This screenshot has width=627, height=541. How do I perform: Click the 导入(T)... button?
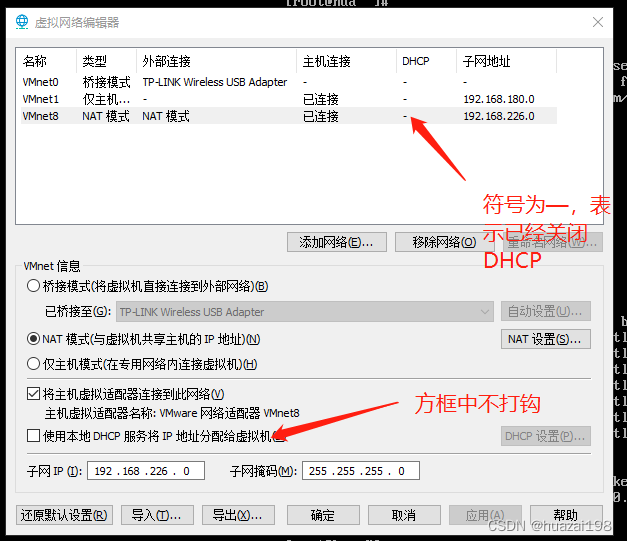pos(157,515)
